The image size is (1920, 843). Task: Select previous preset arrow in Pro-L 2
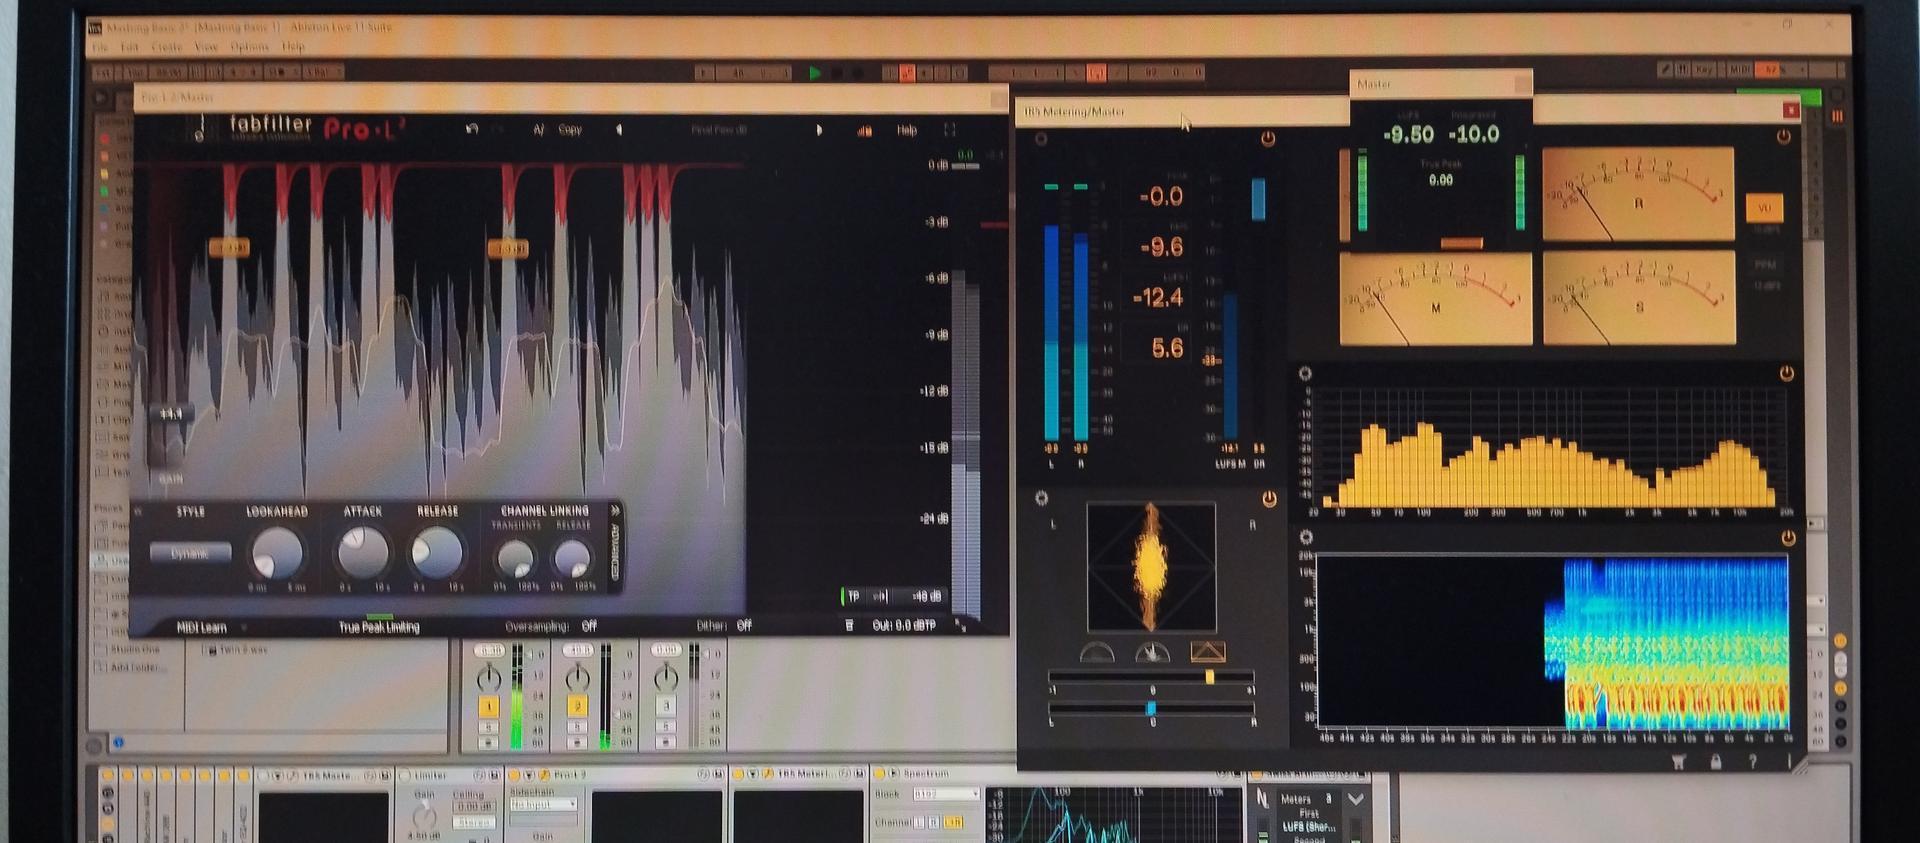point(619,129)
